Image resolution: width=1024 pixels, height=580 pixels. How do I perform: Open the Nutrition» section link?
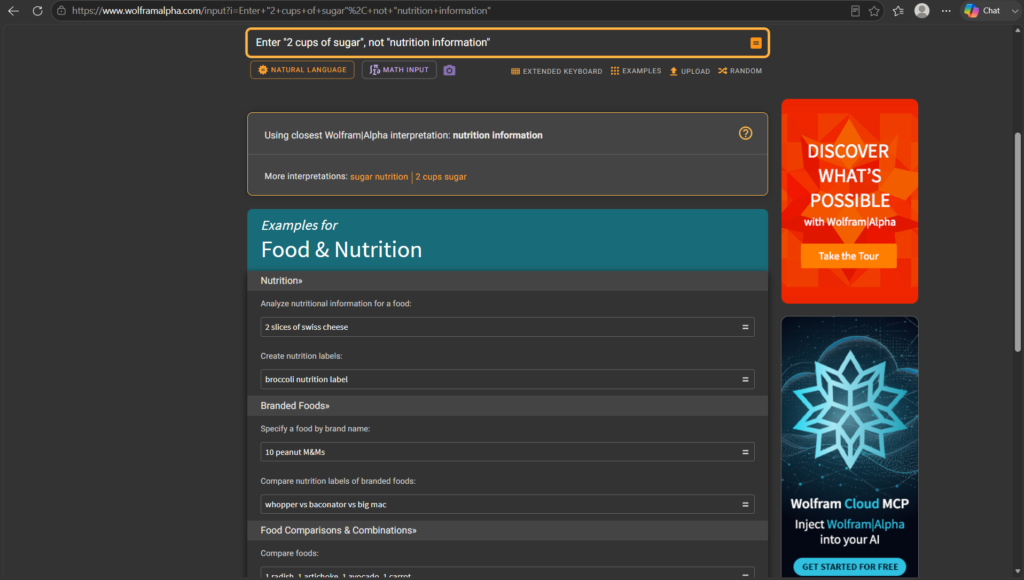281,280
